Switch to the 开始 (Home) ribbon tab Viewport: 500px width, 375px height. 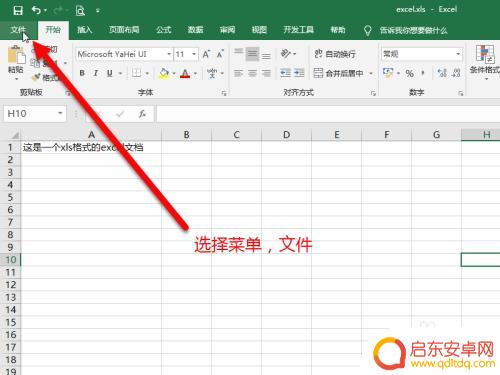coord(53,30)
